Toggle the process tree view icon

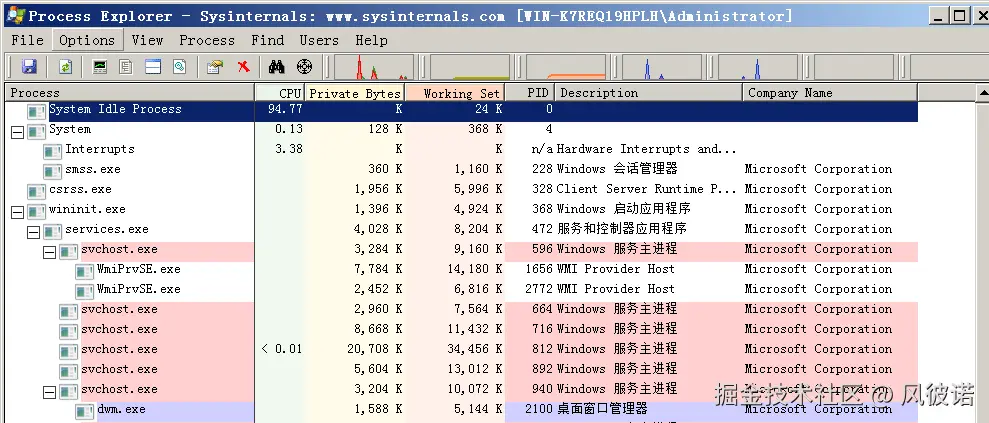pyautogui.click(x=126, y=67)
